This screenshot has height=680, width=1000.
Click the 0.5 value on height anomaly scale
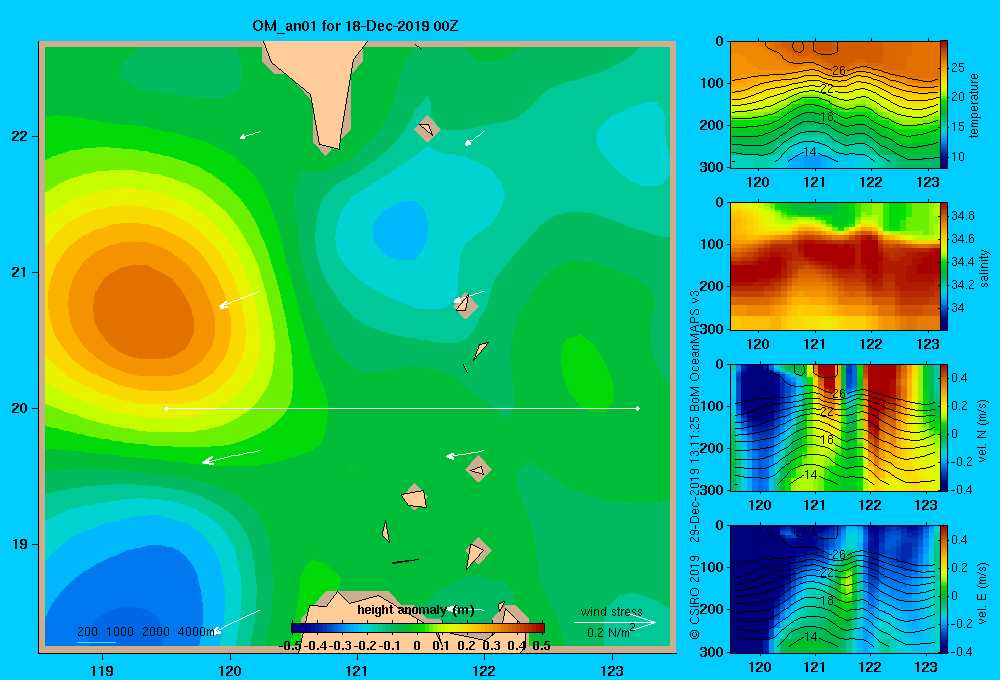click(x=541, y=646)
